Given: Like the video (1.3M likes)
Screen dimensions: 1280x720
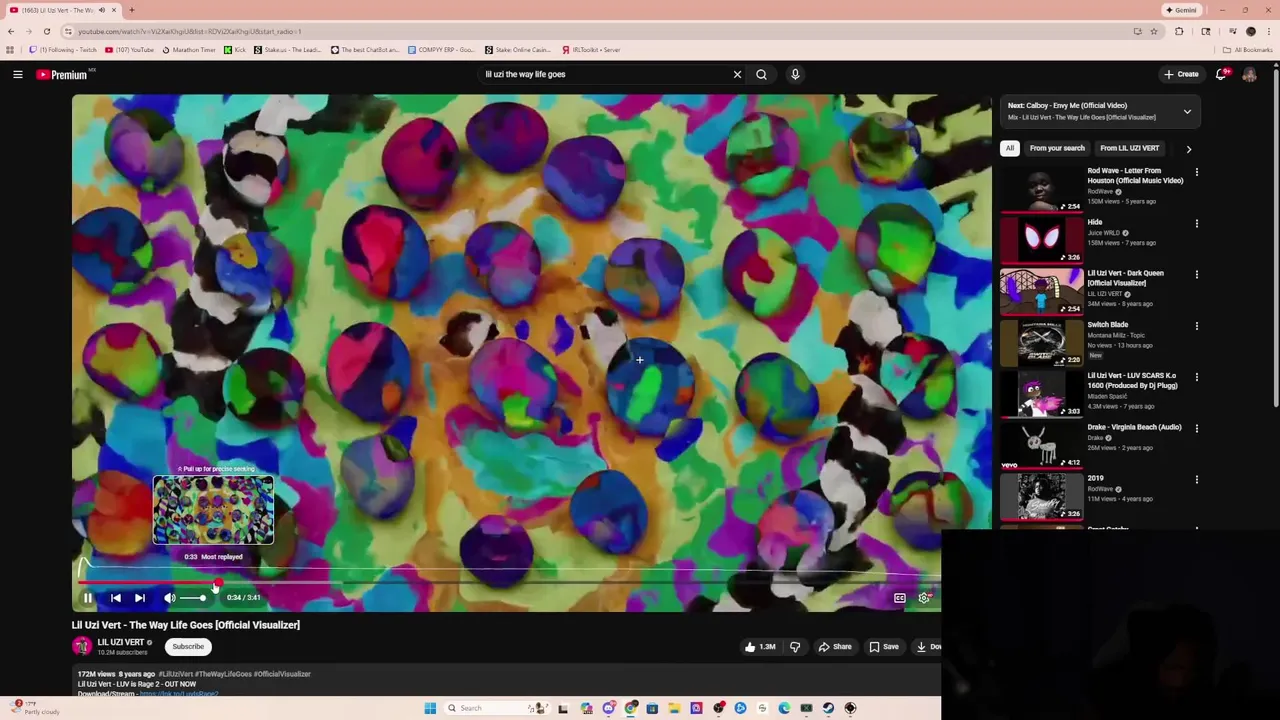Looking at the screenshot, I should click(x=760, y=647).
